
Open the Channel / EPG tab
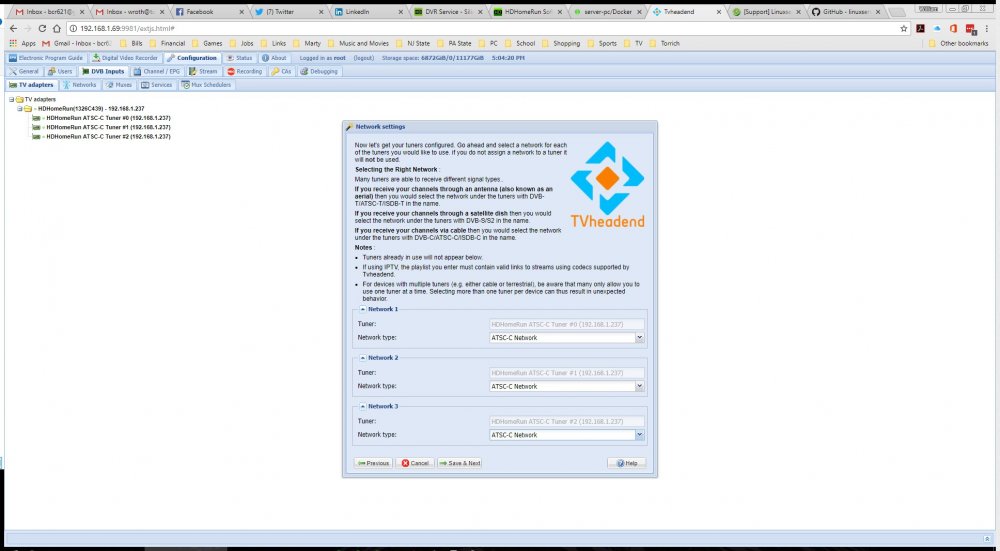[157, 71]
